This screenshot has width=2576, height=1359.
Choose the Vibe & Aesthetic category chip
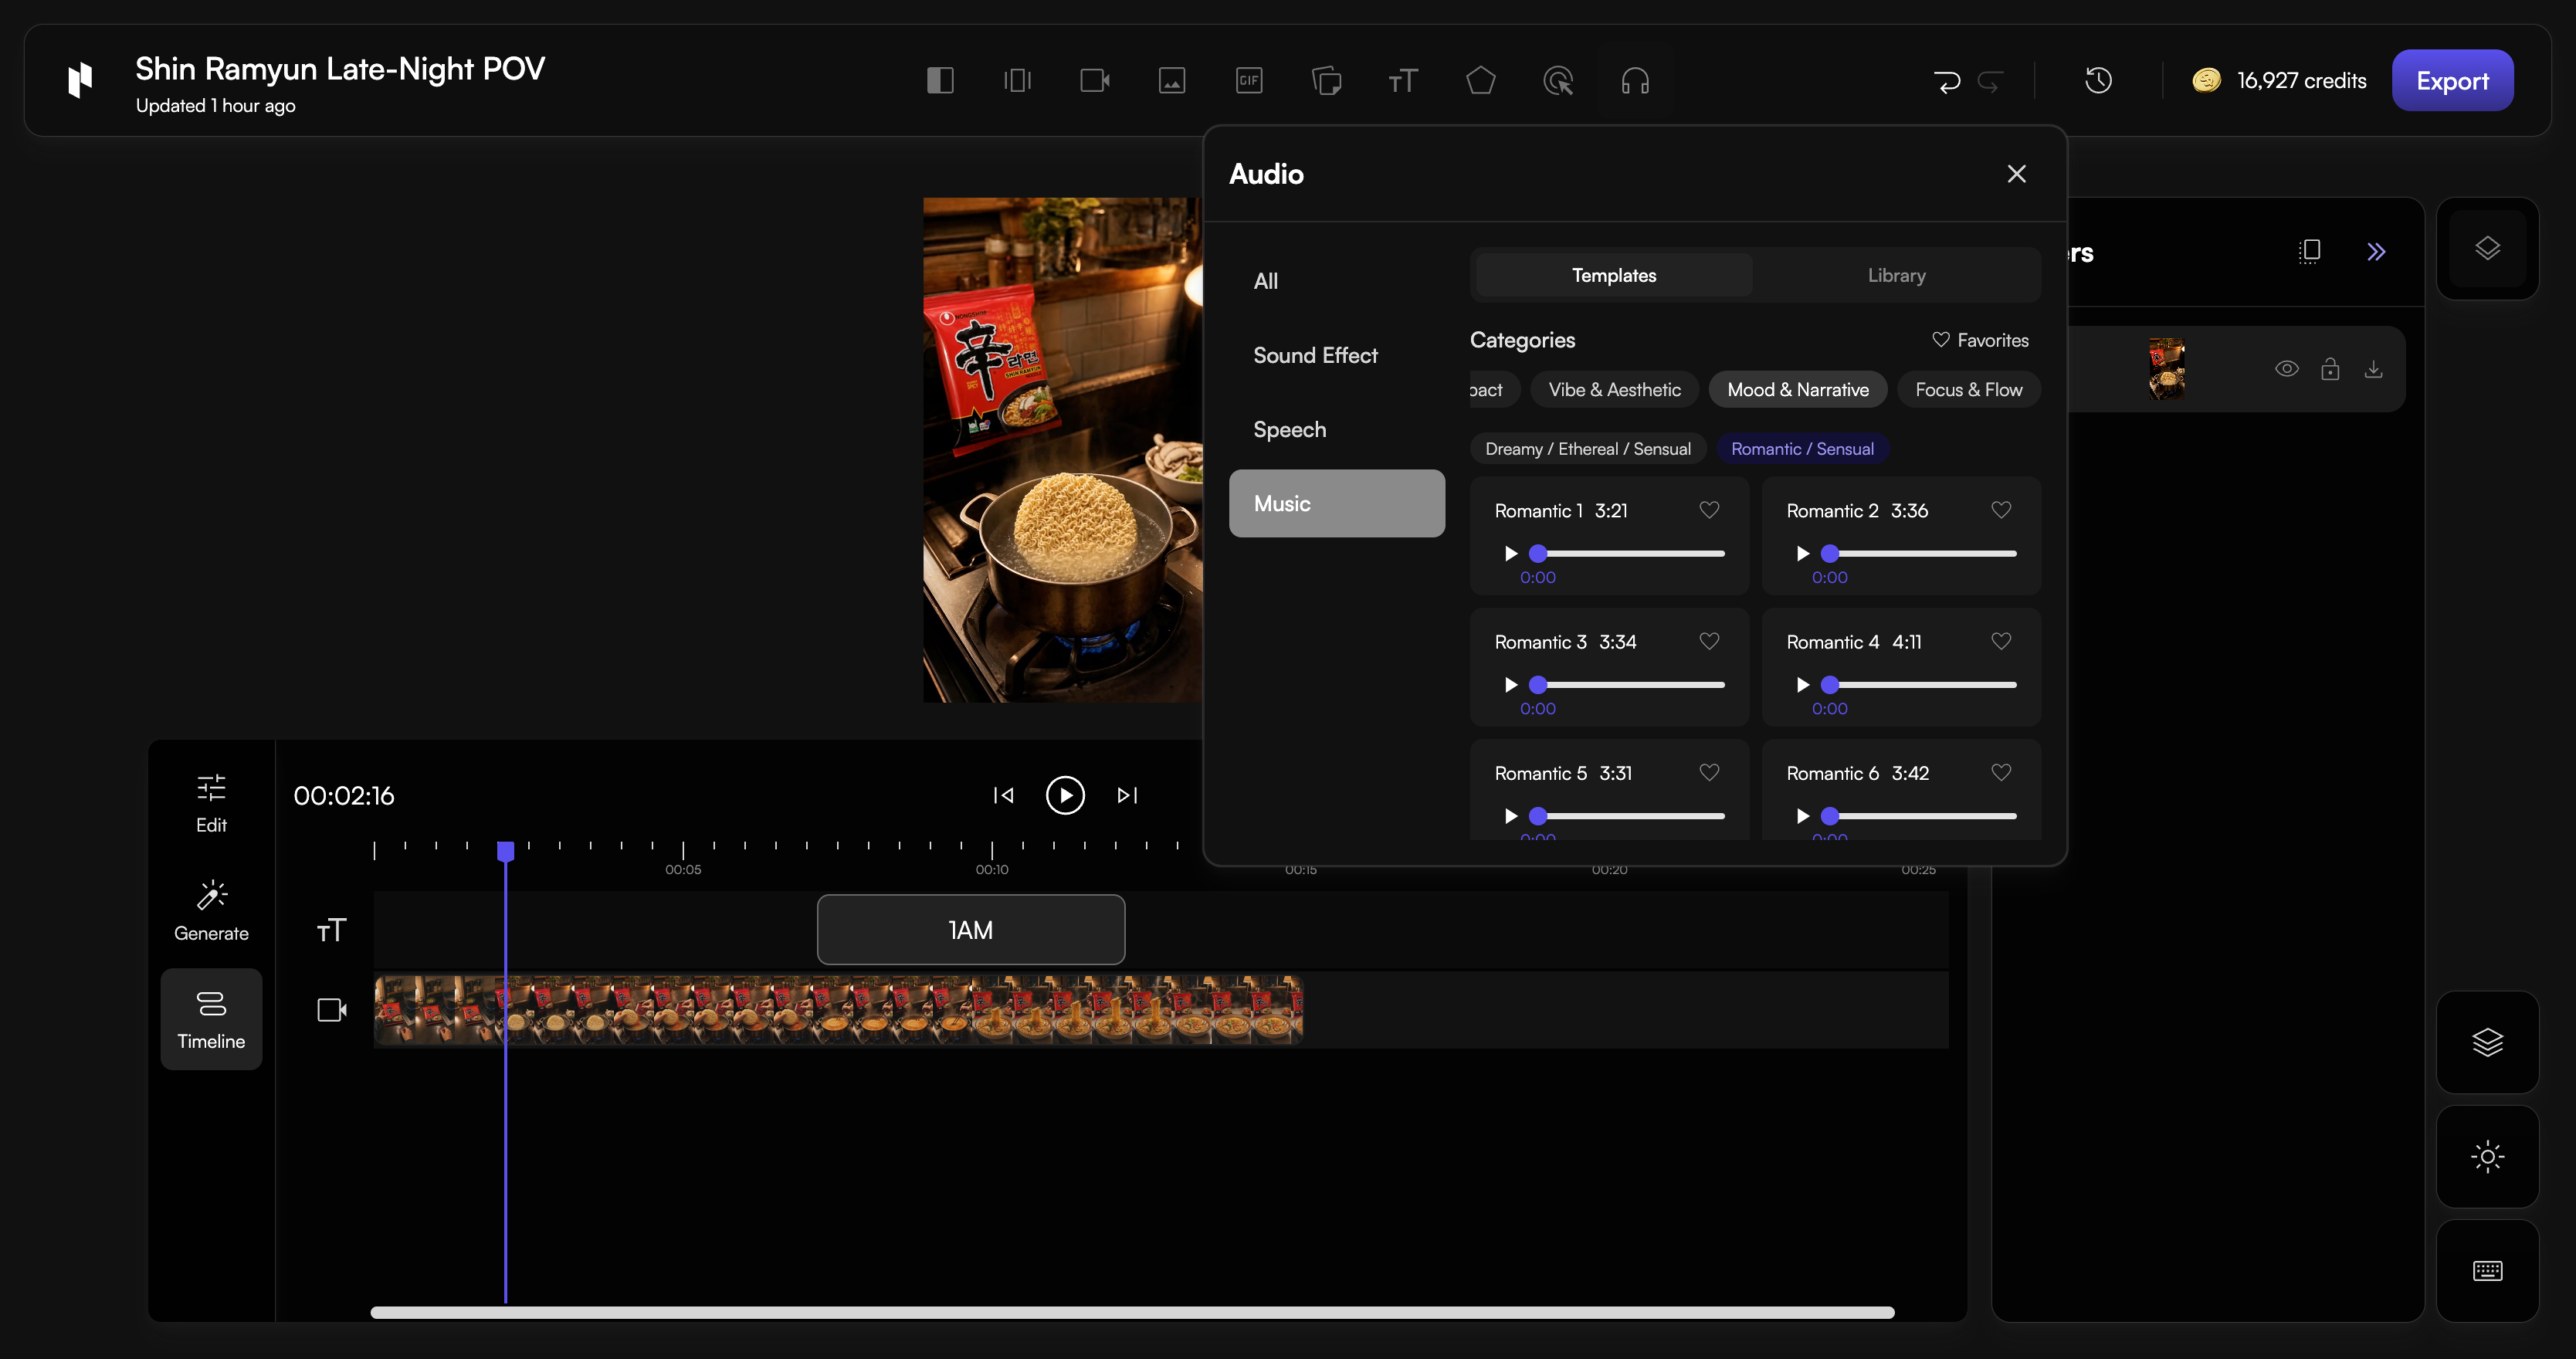click(1614, 389)
